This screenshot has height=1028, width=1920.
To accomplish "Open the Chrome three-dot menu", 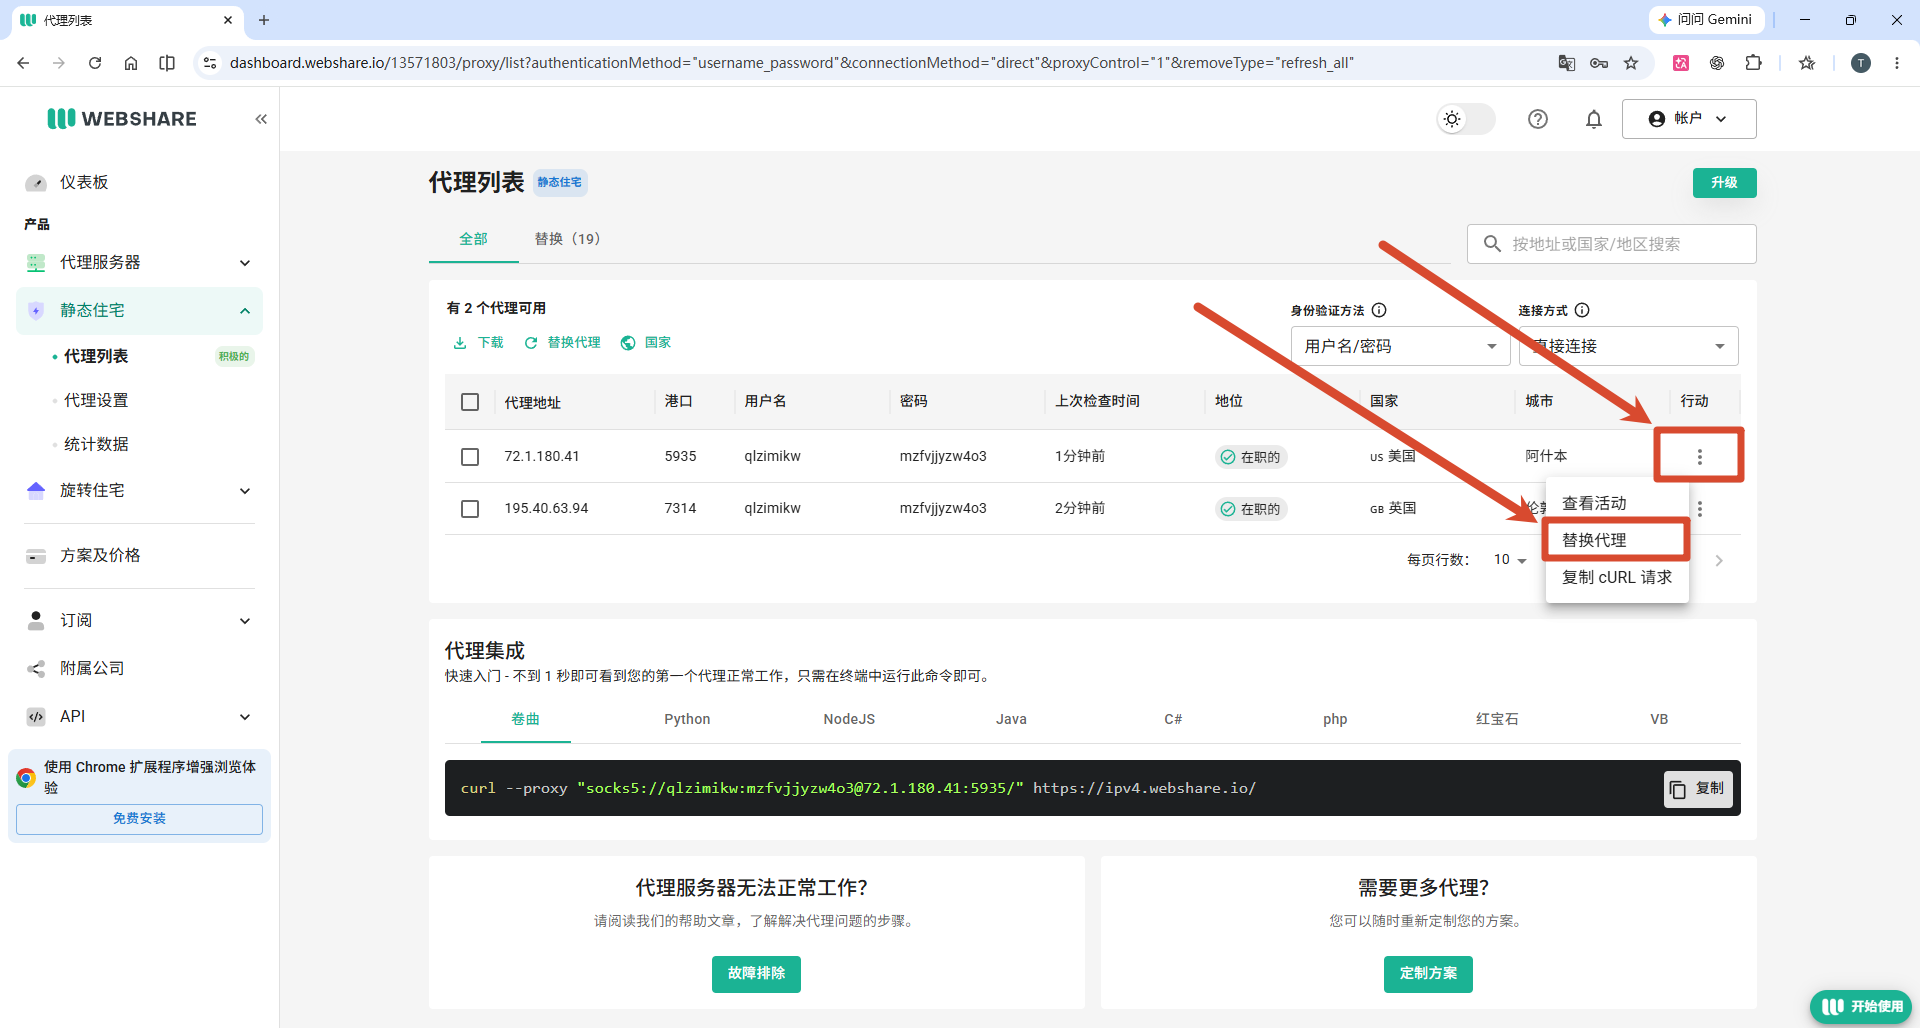I will (x=1897, y=63).
